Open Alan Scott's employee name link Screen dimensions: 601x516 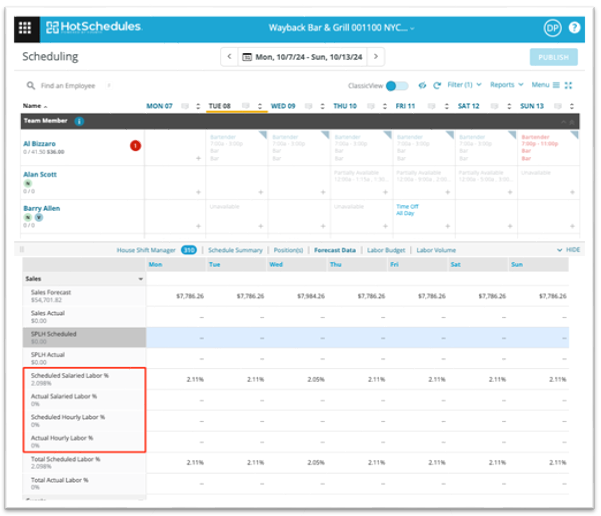point(42,173)
